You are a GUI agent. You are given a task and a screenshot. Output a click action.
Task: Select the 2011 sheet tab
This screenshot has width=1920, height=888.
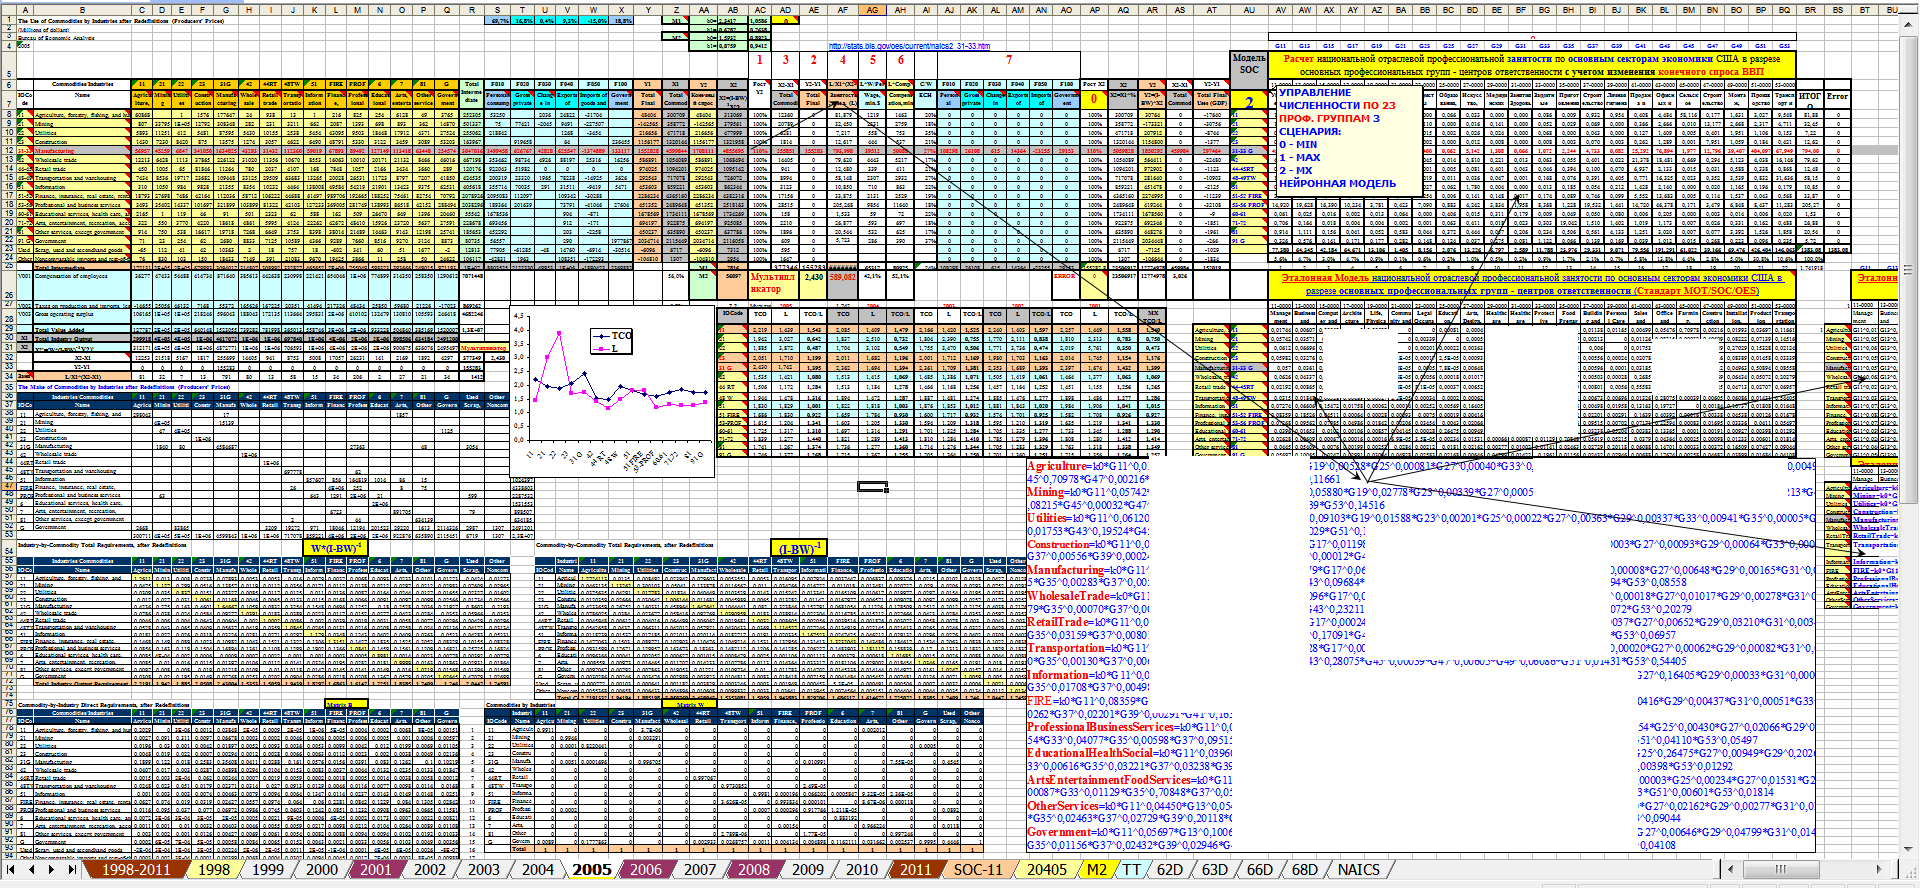pyautogui.click(x=915, y=870)
